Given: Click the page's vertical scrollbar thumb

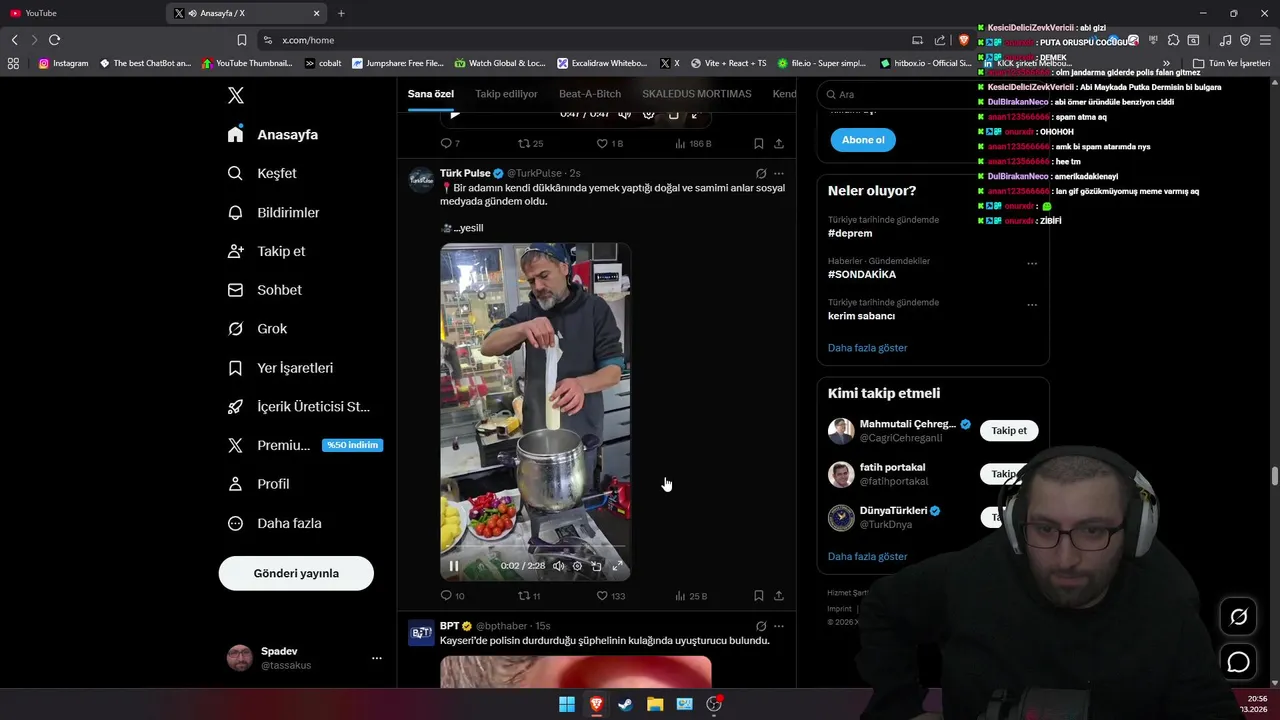Looking at the screenshot, I should [x=1274, y=476].
